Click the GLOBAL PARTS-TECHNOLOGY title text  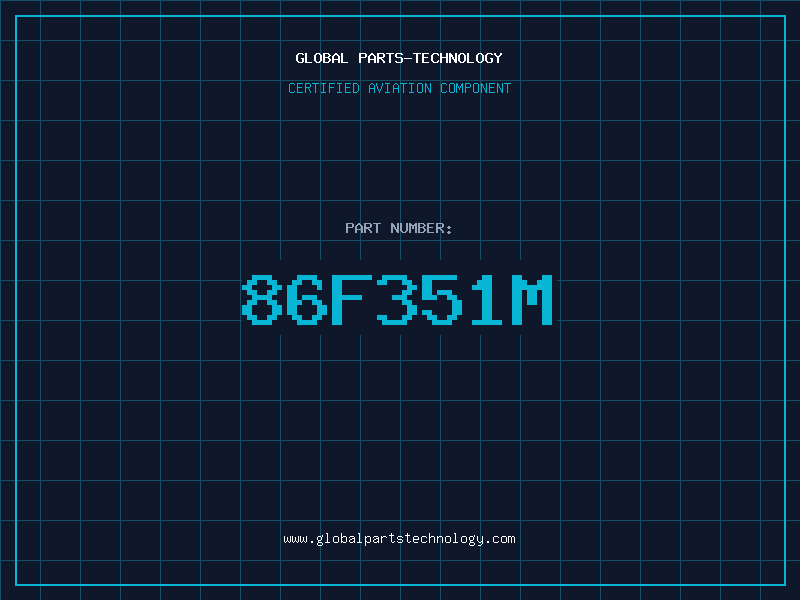399,58
